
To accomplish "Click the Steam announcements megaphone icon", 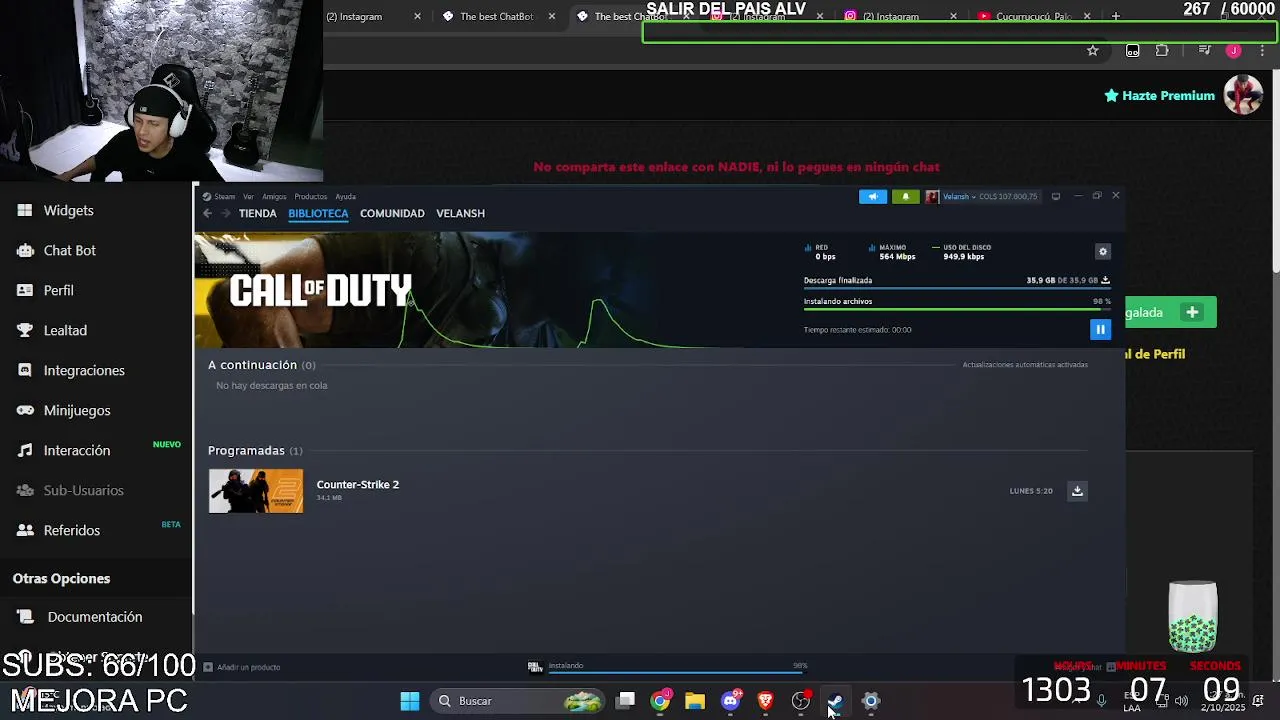I will coord(872,196).
